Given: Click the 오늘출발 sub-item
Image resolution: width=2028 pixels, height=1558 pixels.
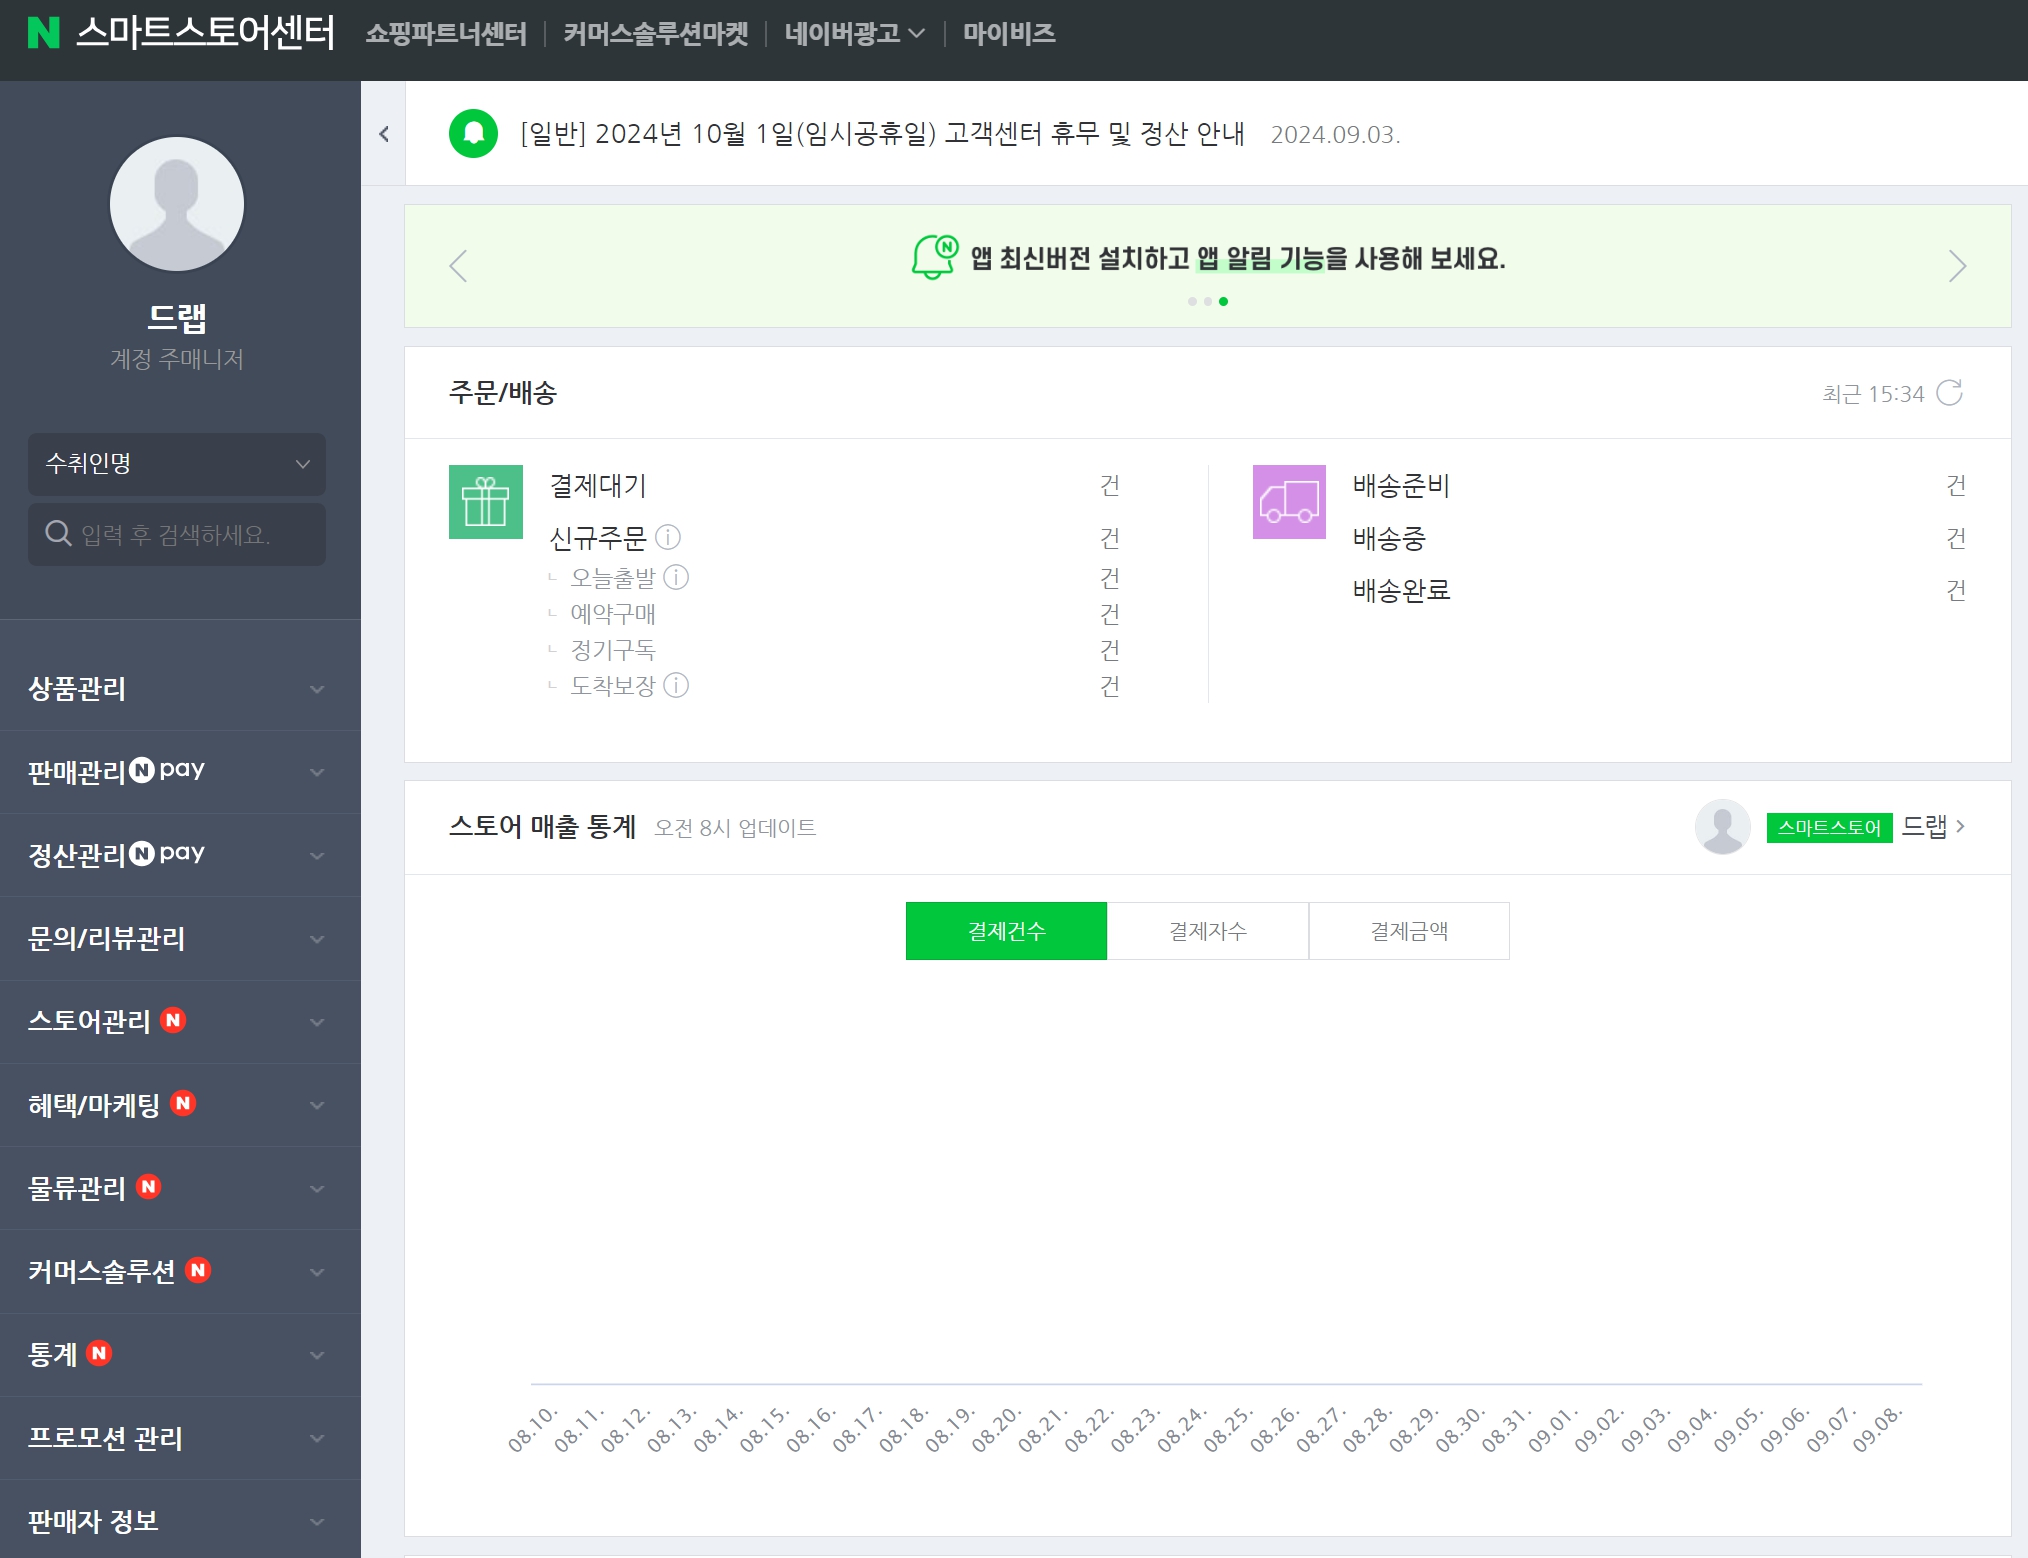Looking at the screenshot, I should (x=613, y=577).
